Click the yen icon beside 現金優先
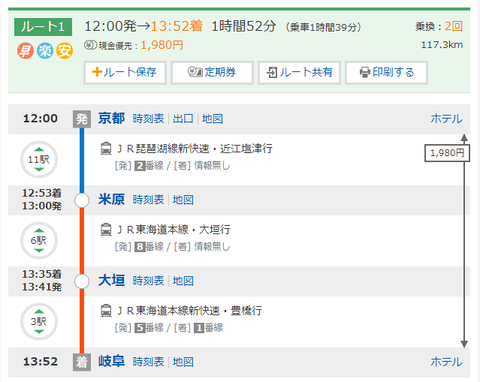 click(90, 45)
